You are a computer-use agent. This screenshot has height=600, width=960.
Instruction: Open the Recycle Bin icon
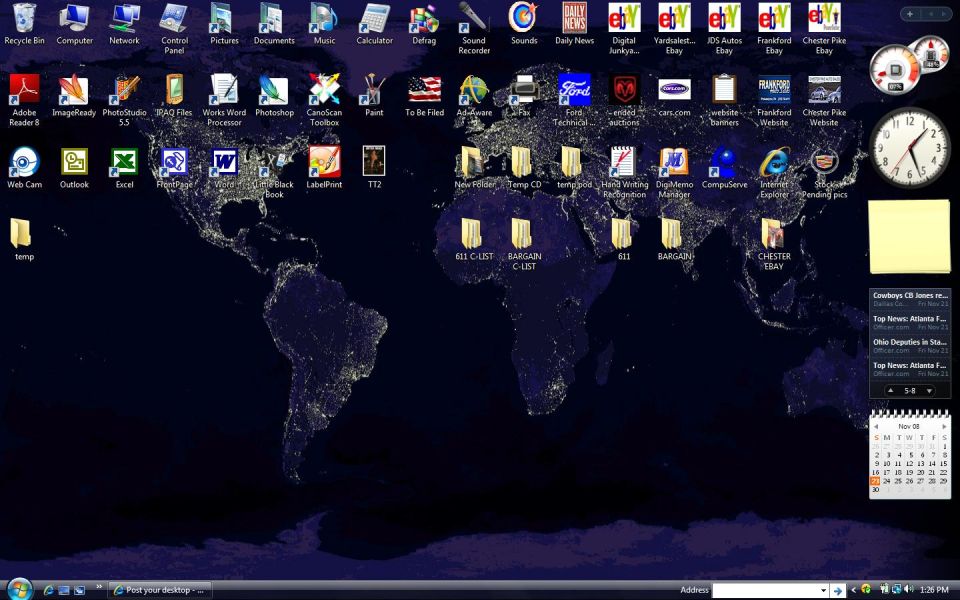point(24,18)
